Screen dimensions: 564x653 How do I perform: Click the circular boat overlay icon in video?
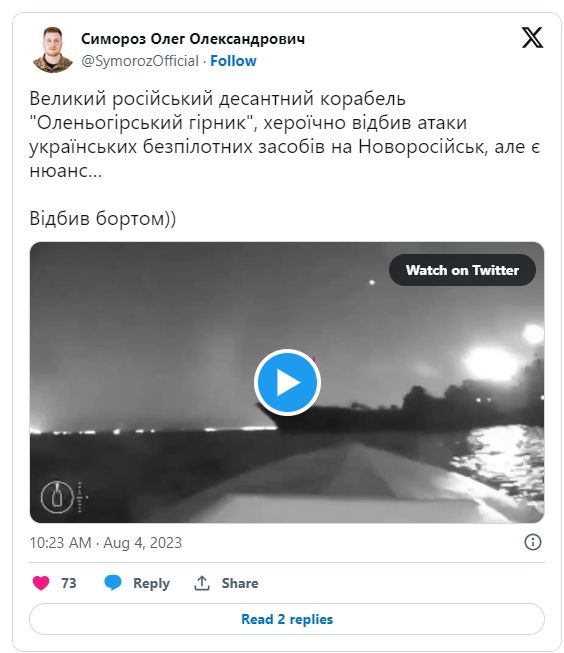[x=57, y=497]
